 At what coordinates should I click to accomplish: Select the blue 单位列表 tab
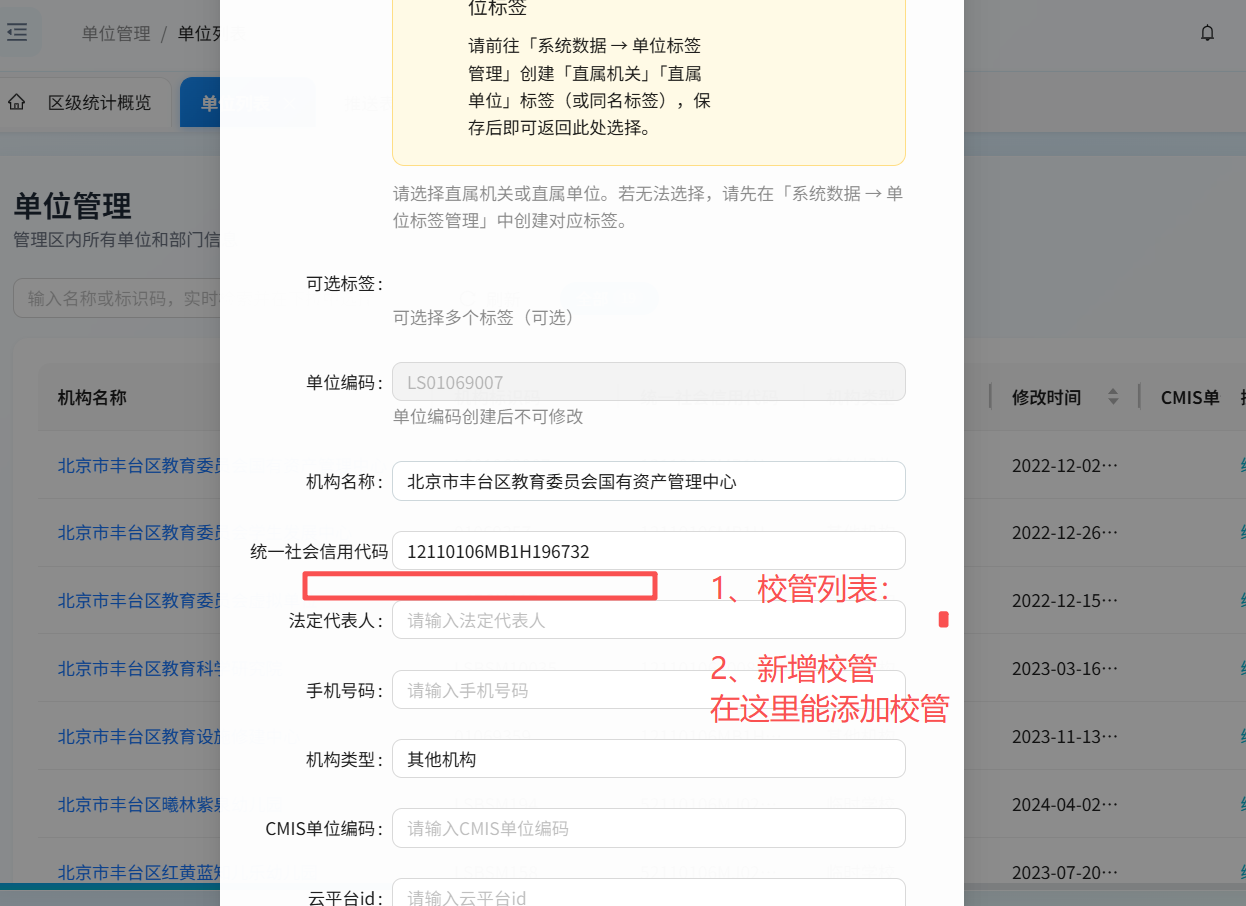point(205,102)
